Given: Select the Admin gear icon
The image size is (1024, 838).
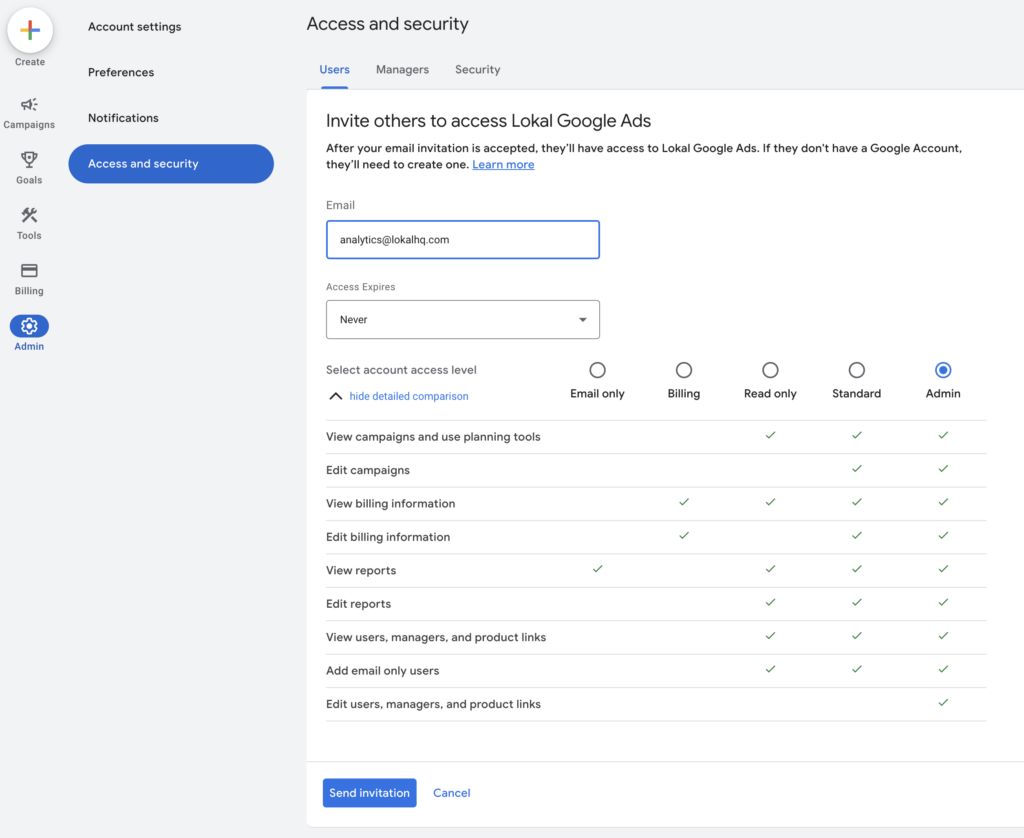Looking at the screenshot, I should (28, 326).
